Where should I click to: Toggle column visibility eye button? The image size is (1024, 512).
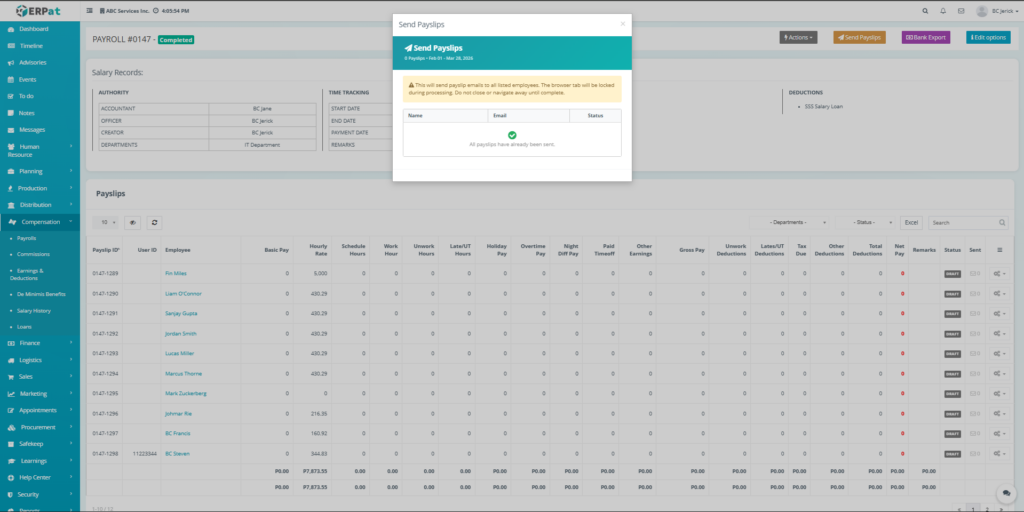point(133,222)
